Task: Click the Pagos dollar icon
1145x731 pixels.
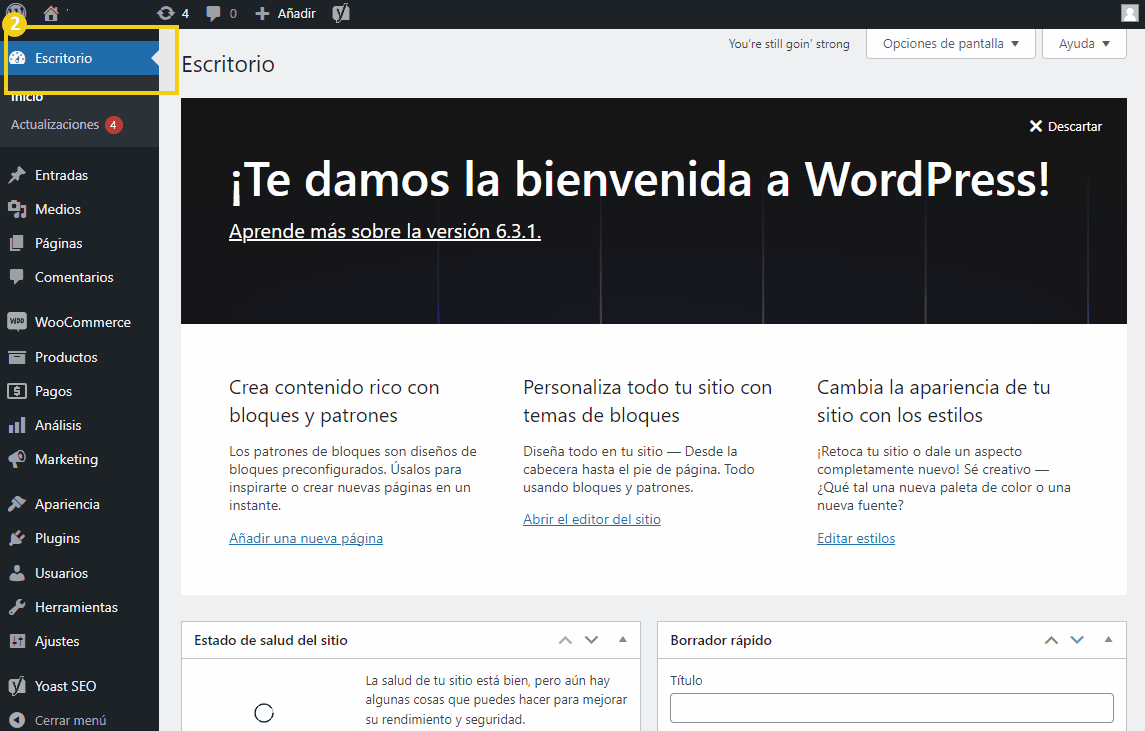Action: point(17,391)
